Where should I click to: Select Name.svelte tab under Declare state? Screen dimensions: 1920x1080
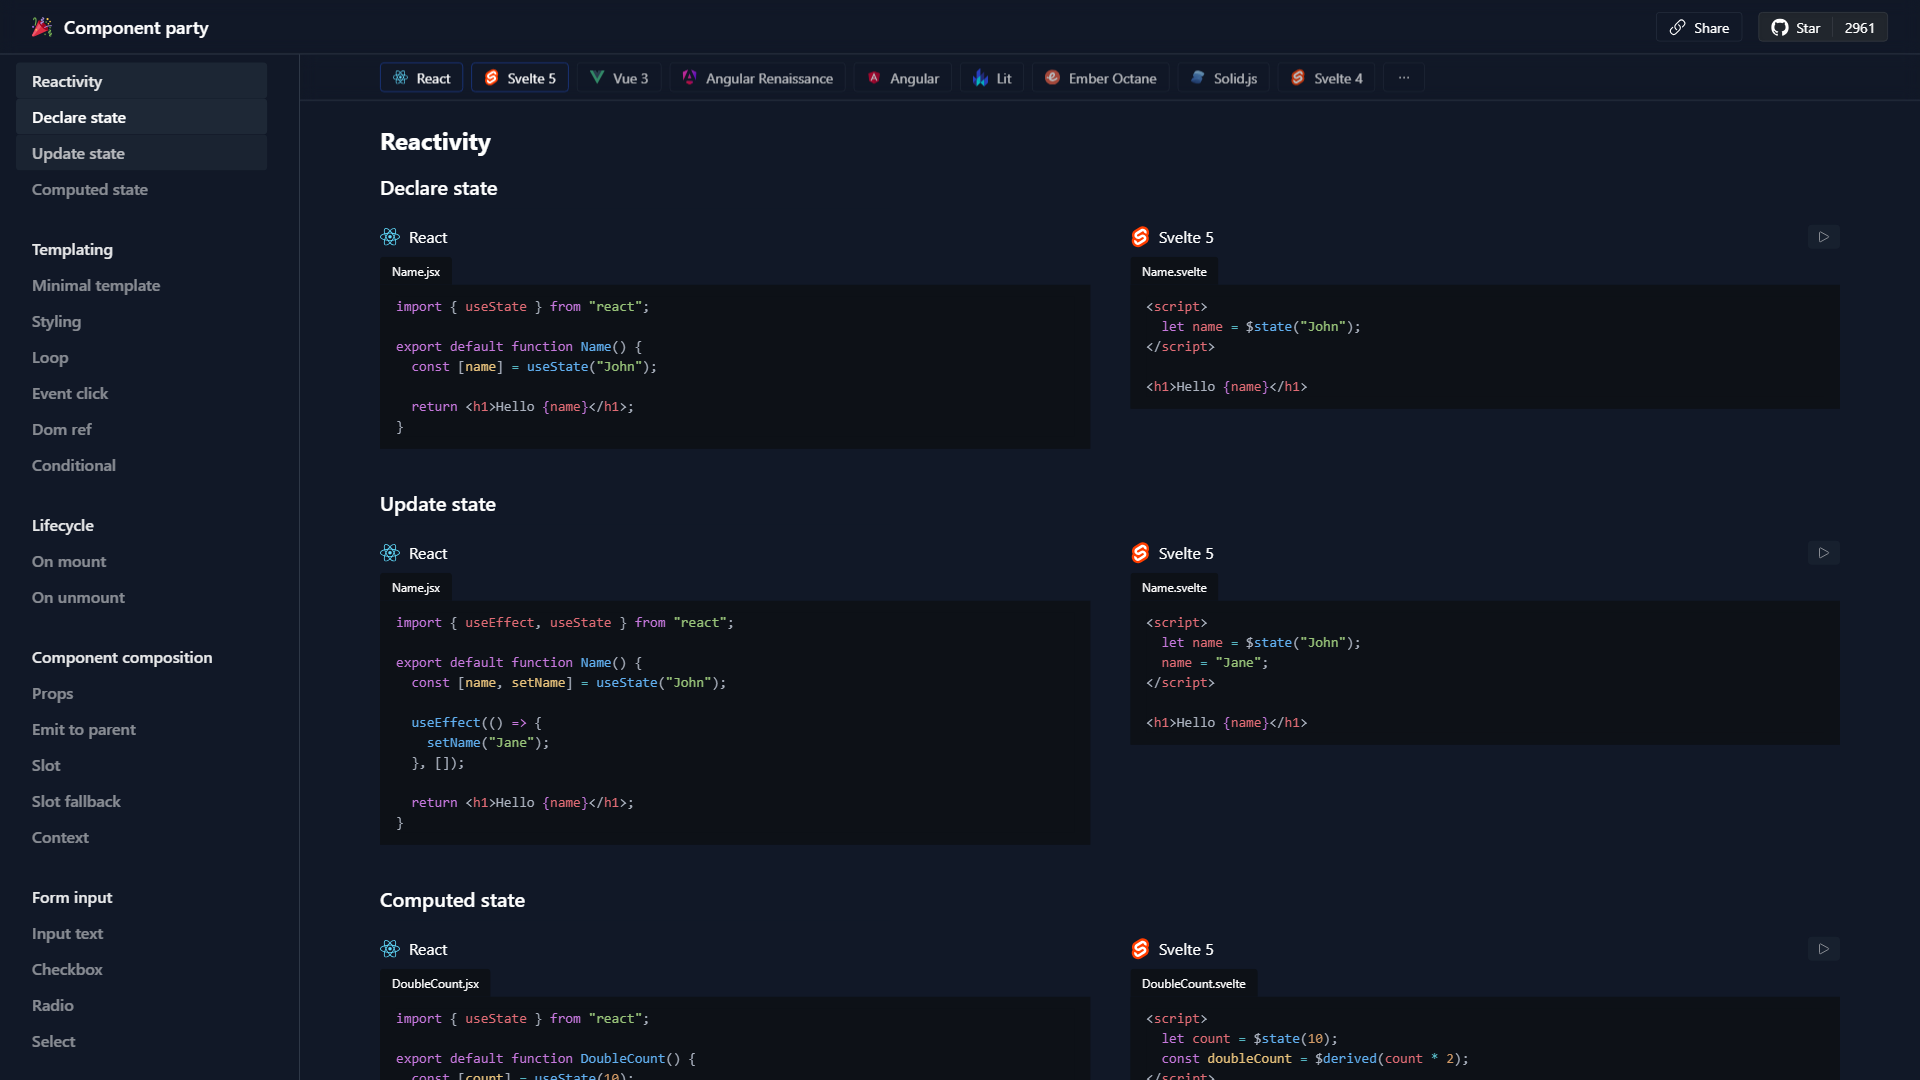[1174, 272]
